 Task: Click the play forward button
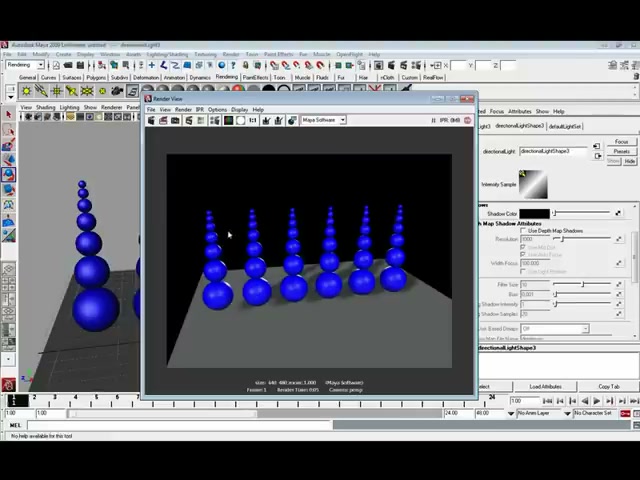coord(597,401)
